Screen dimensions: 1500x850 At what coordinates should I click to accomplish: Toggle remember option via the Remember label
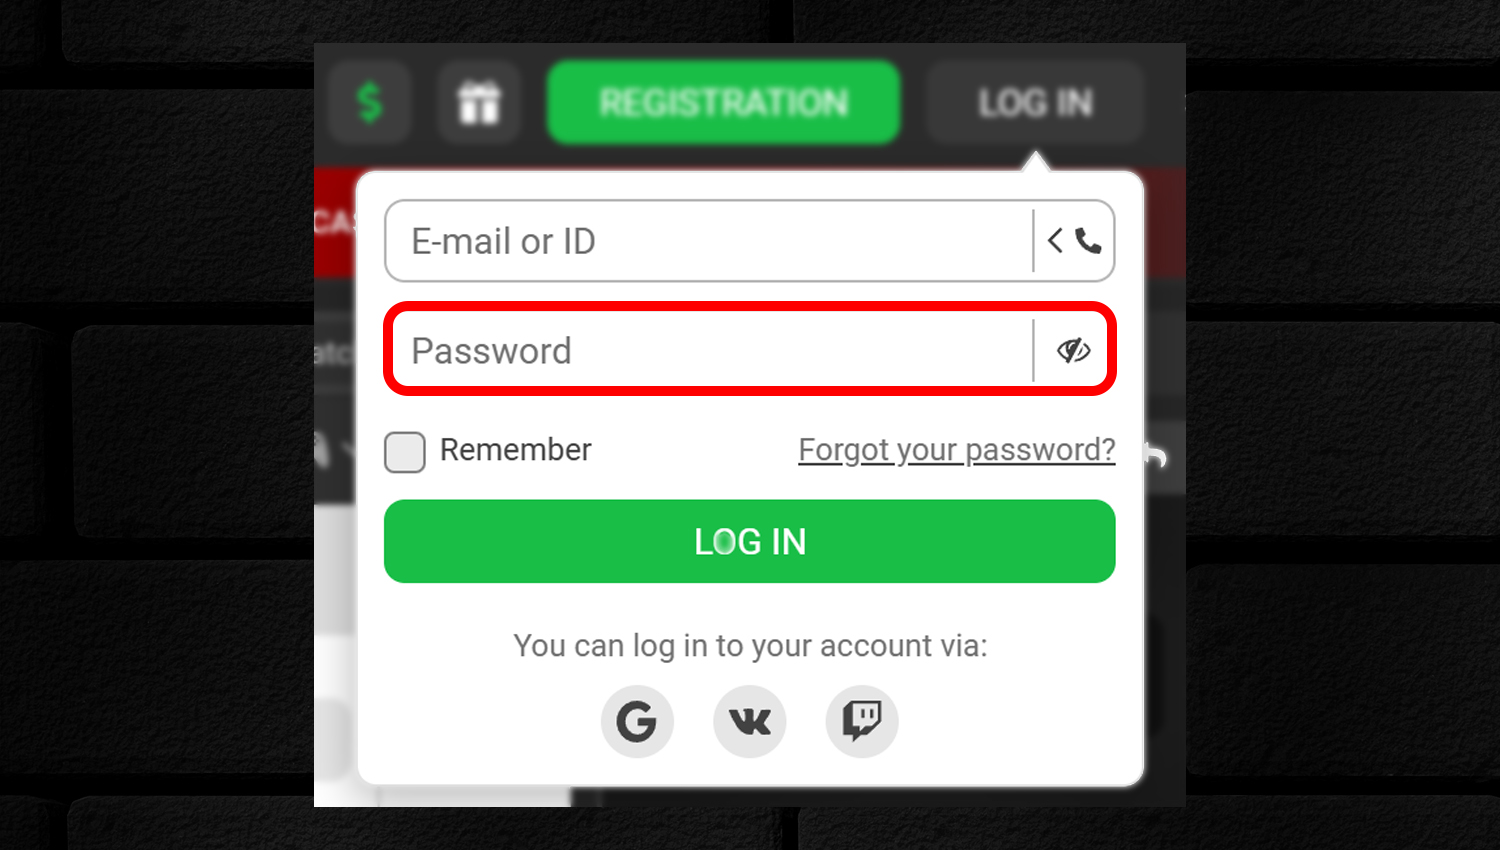click(x=516, y=450)
